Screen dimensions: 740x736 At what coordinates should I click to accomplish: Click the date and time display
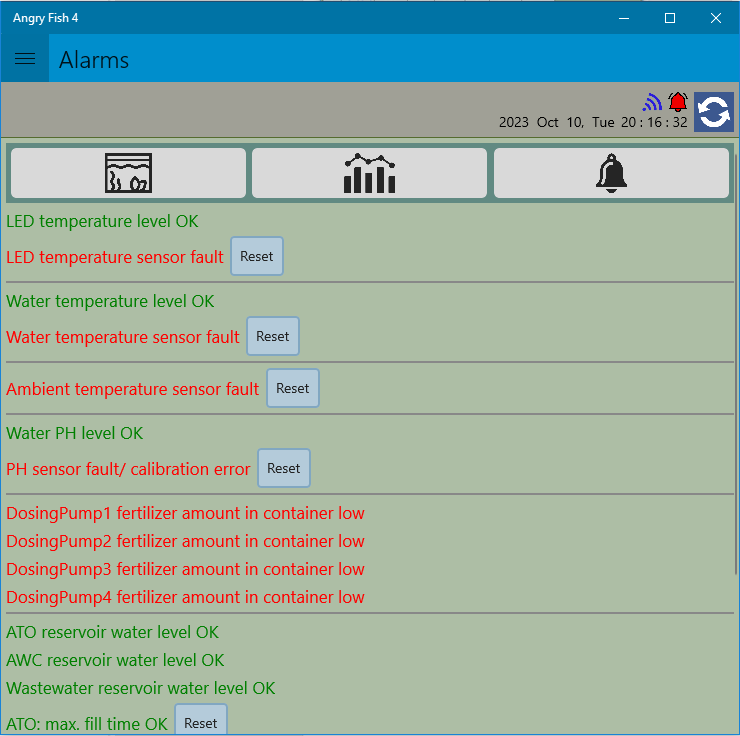tap(593, 122)
